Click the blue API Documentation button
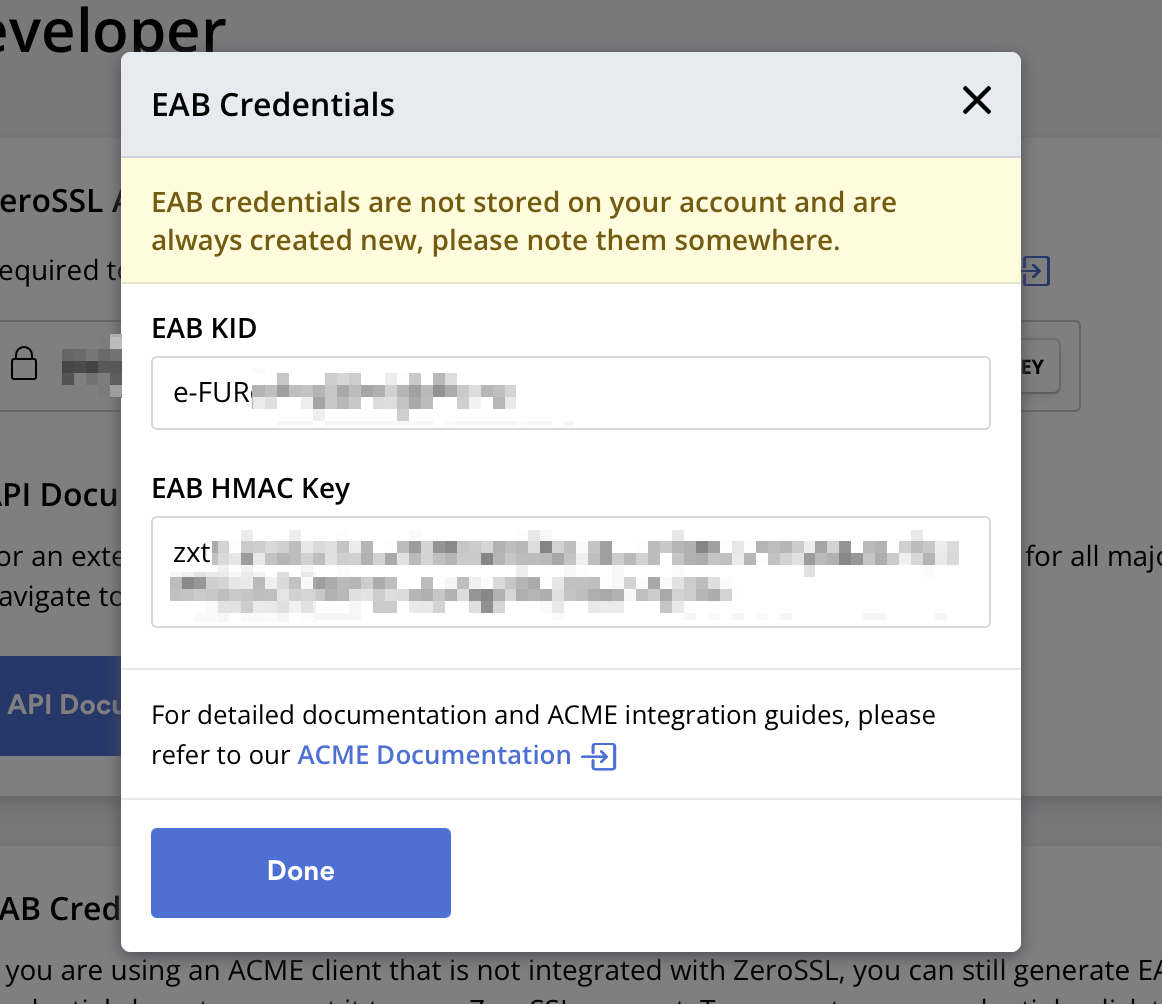Viewport: 1162px width, 1004px height. pos(60,705)
